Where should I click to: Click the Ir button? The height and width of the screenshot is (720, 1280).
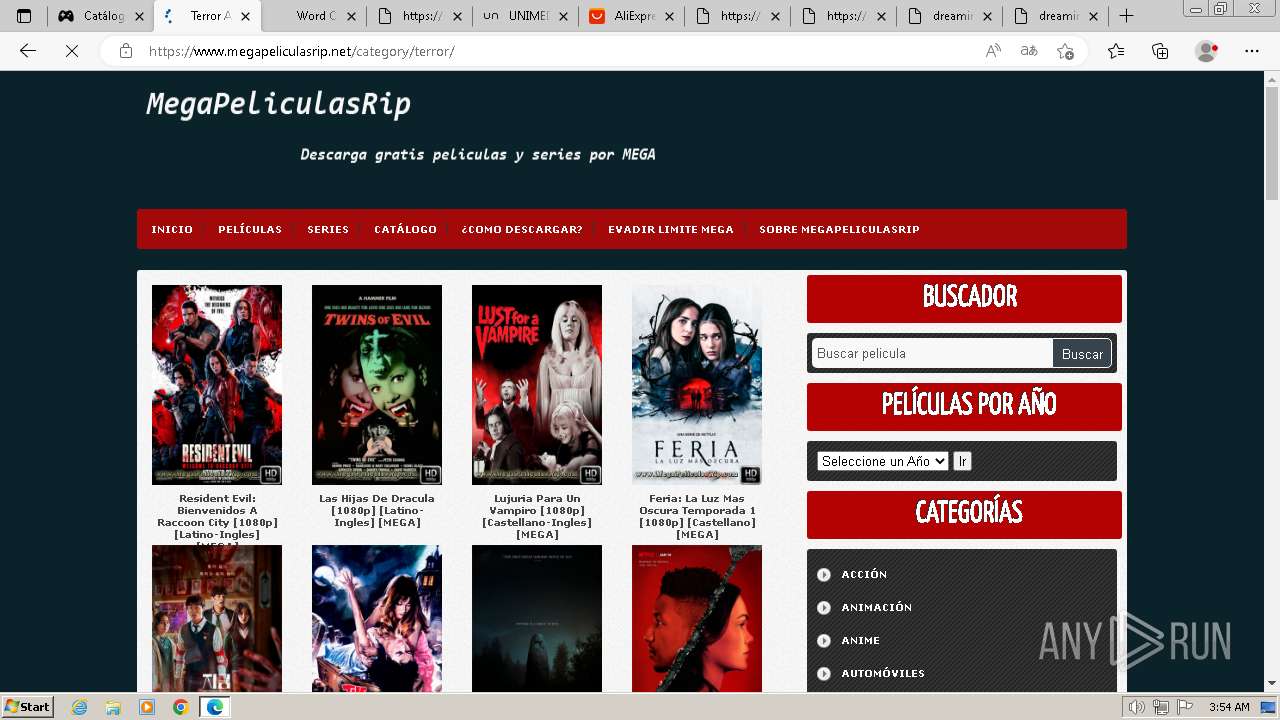pyautogui.click(x=962, y=461)
